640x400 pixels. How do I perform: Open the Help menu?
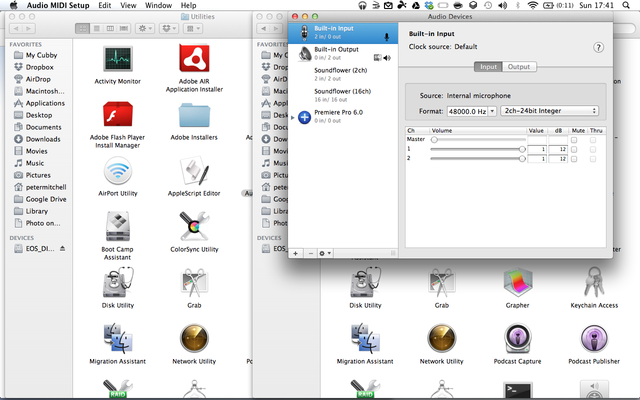pyautogui.click(x=188, y=5)
